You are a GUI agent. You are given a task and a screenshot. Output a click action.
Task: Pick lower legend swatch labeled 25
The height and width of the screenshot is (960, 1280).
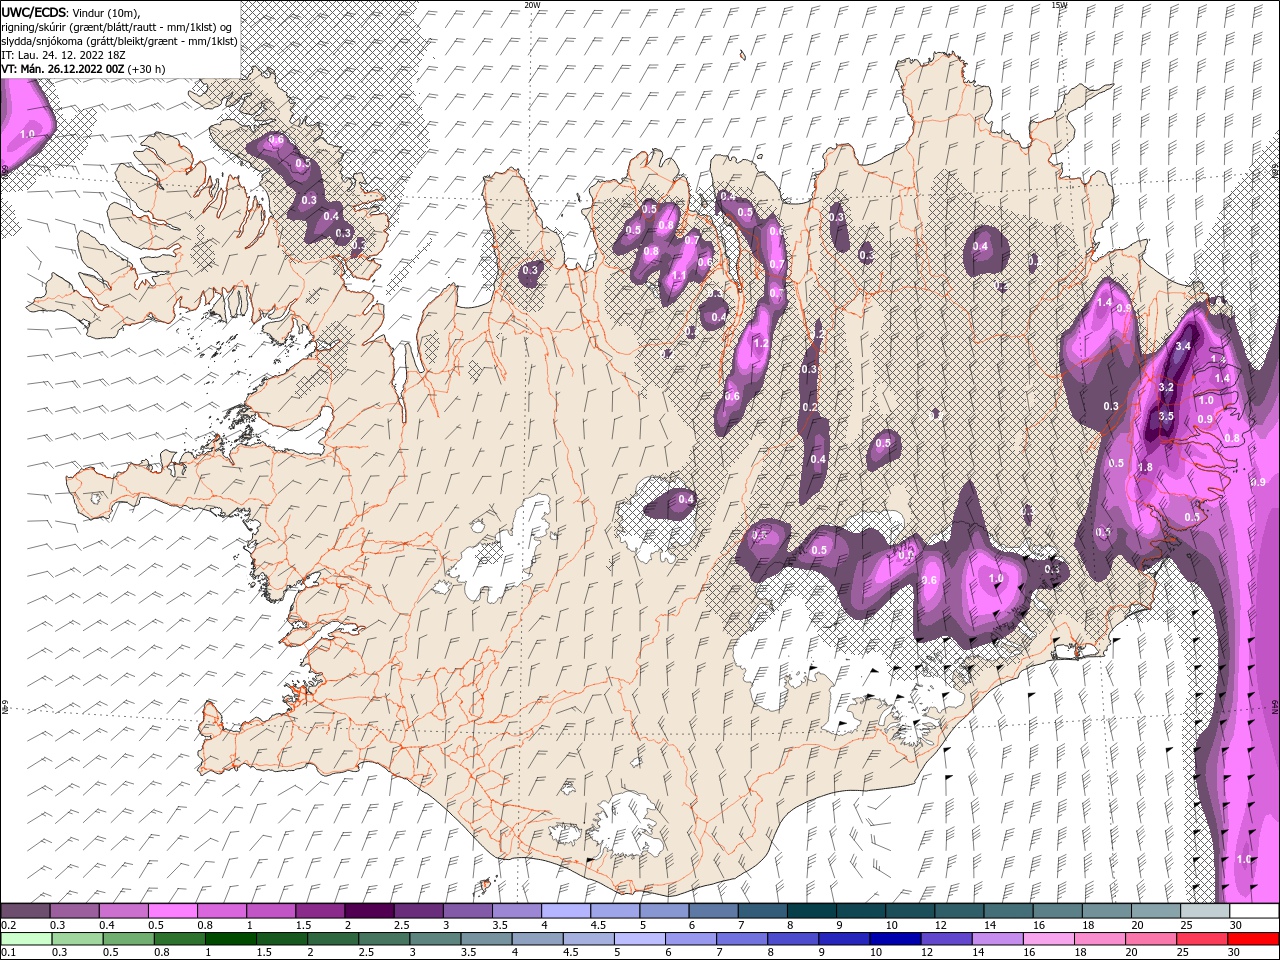[1202, 939]
